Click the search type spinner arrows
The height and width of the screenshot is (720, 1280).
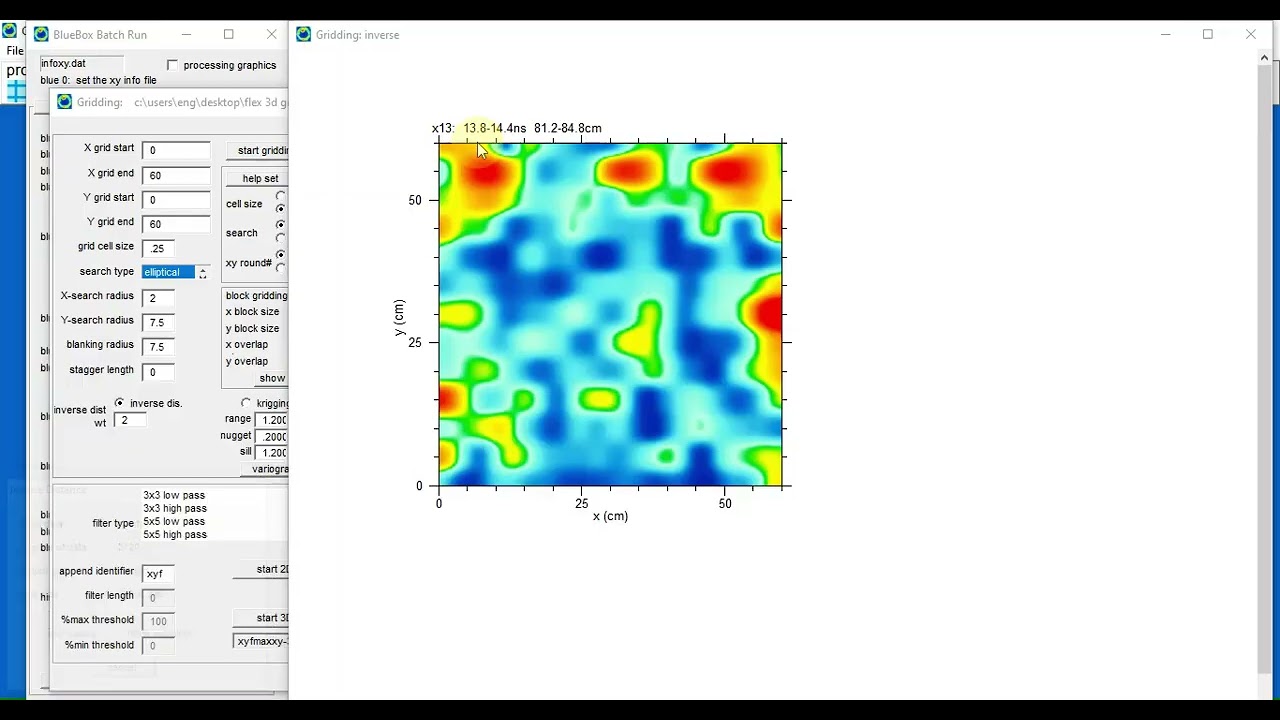203,273
